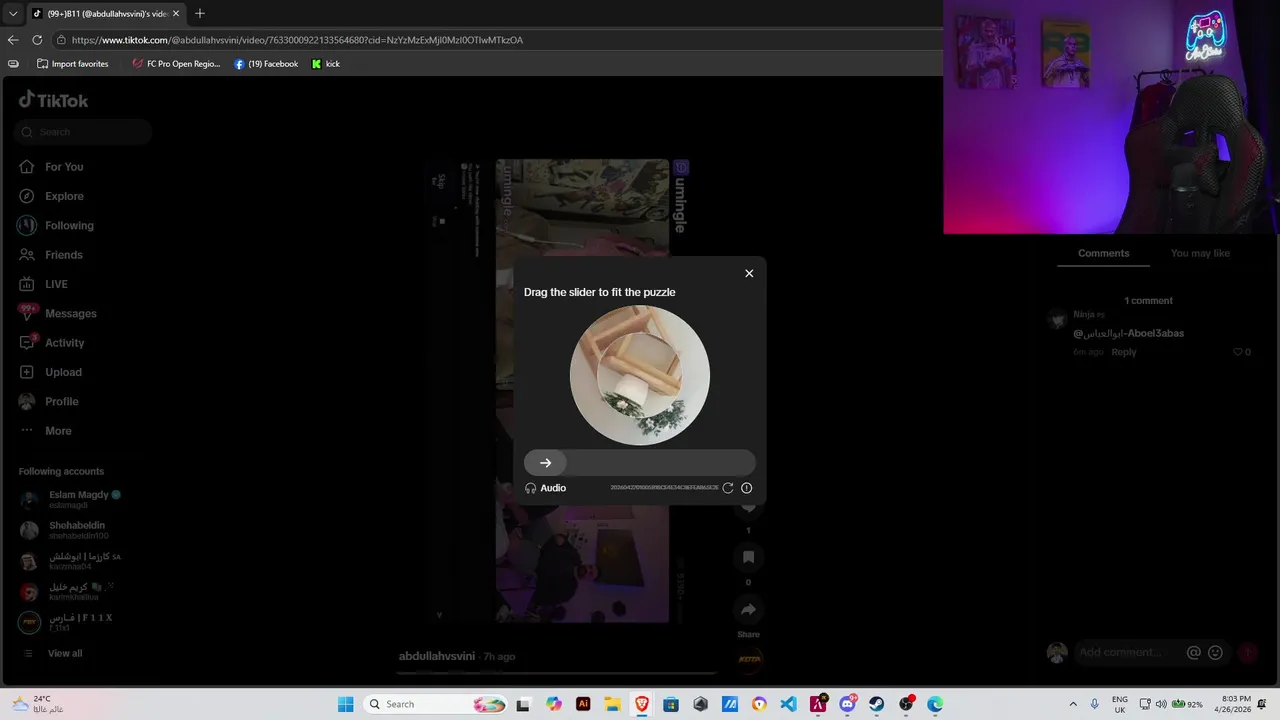The width and height of the screenshot is (1280, 720).
Task: Open the Friends page
Action: point(51,255)
